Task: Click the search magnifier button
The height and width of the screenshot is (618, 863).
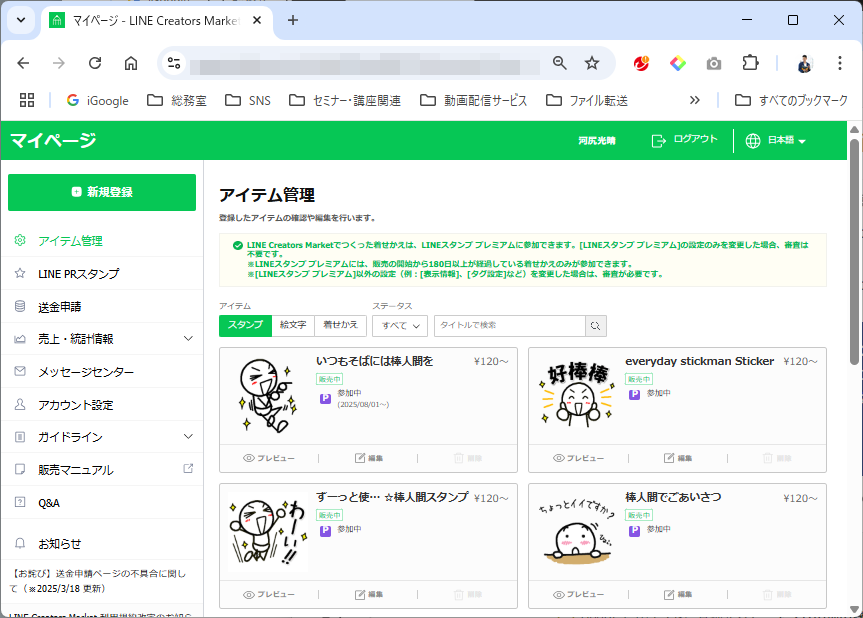Action: click(x=596, y=326)
